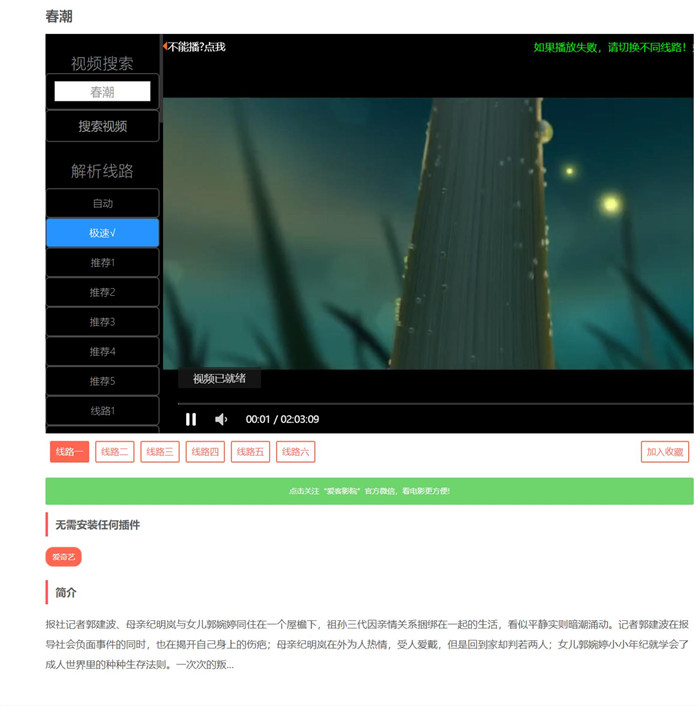Select the 线路一 tab

[69, 452]
